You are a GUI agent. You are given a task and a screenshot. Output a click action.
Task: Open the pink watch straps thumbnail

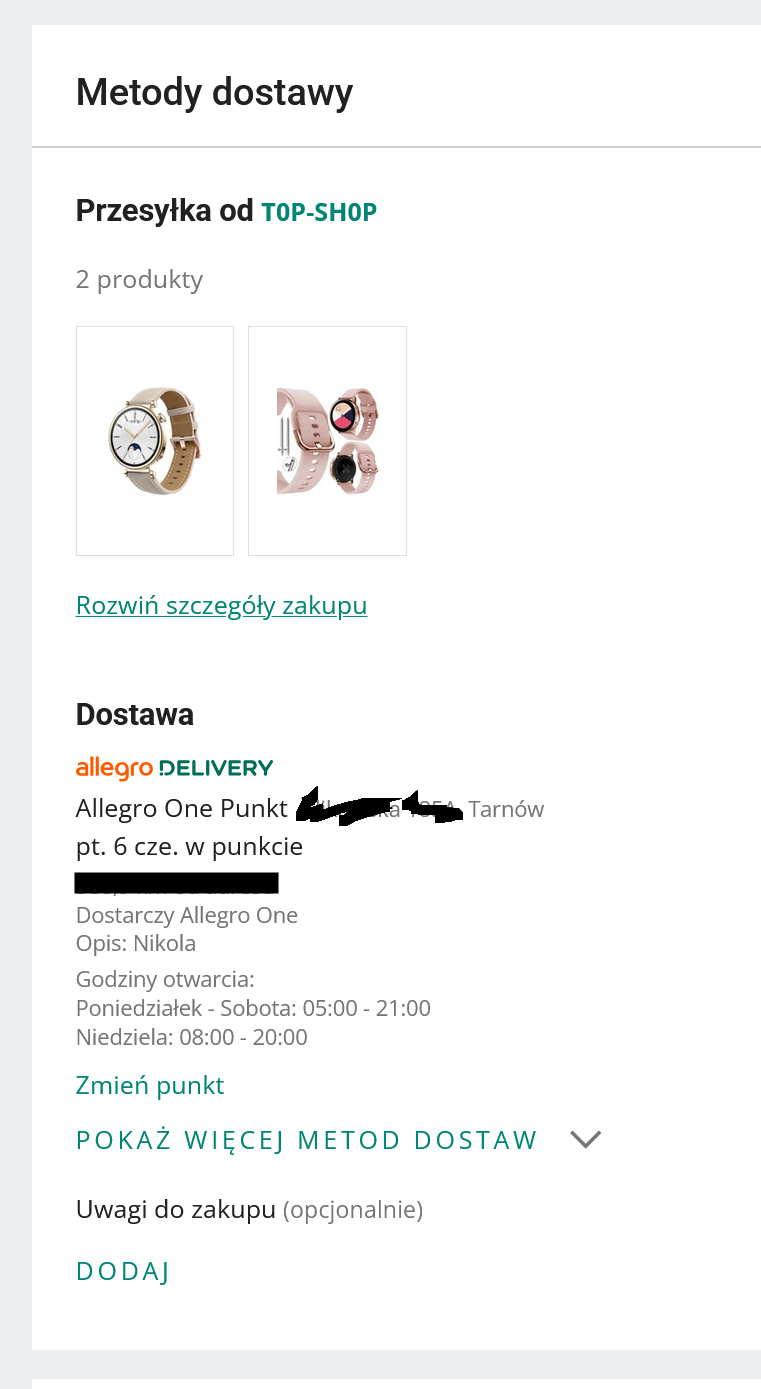pos(327,441)
